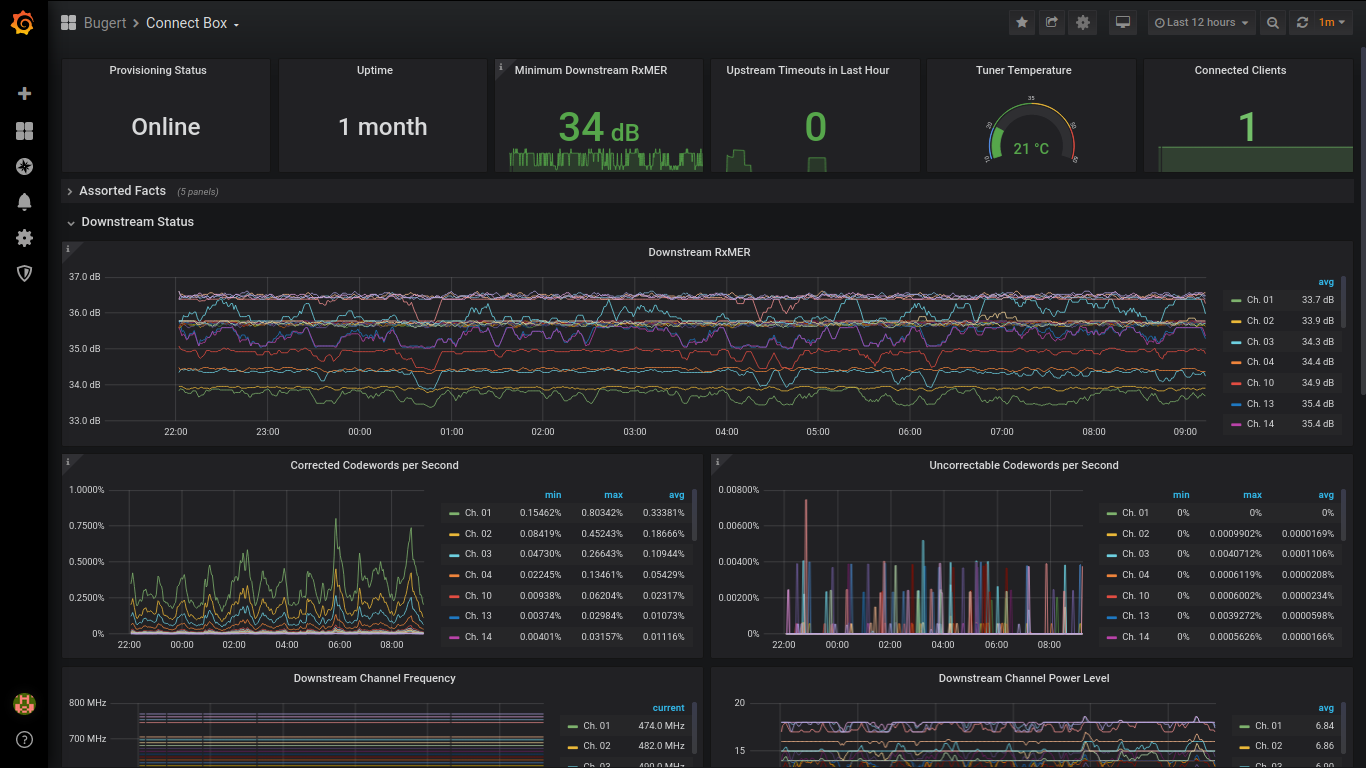Sort legend by max column in Corrected Codewords

pos(613,495)
